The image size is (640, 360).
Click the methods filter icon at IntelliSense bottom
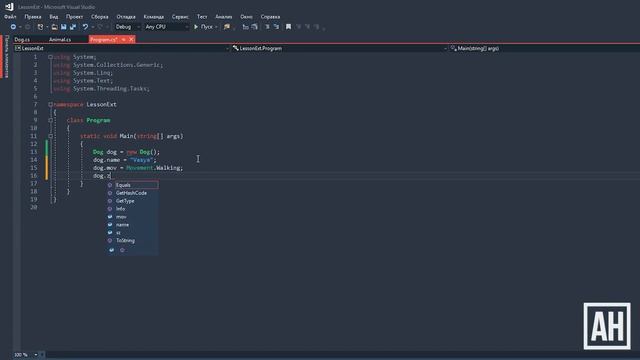(122, 250)
